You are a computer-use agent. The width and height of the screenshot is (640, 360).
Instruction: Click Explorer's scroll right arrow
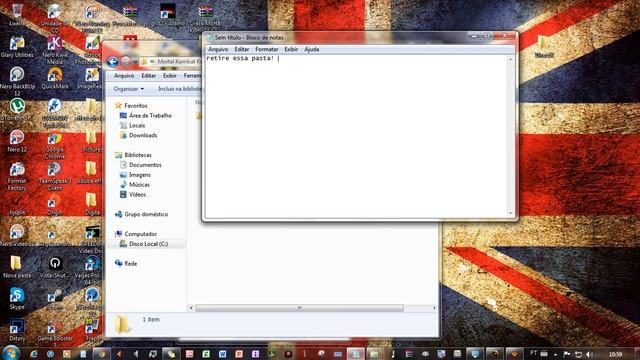pos(434,308)
